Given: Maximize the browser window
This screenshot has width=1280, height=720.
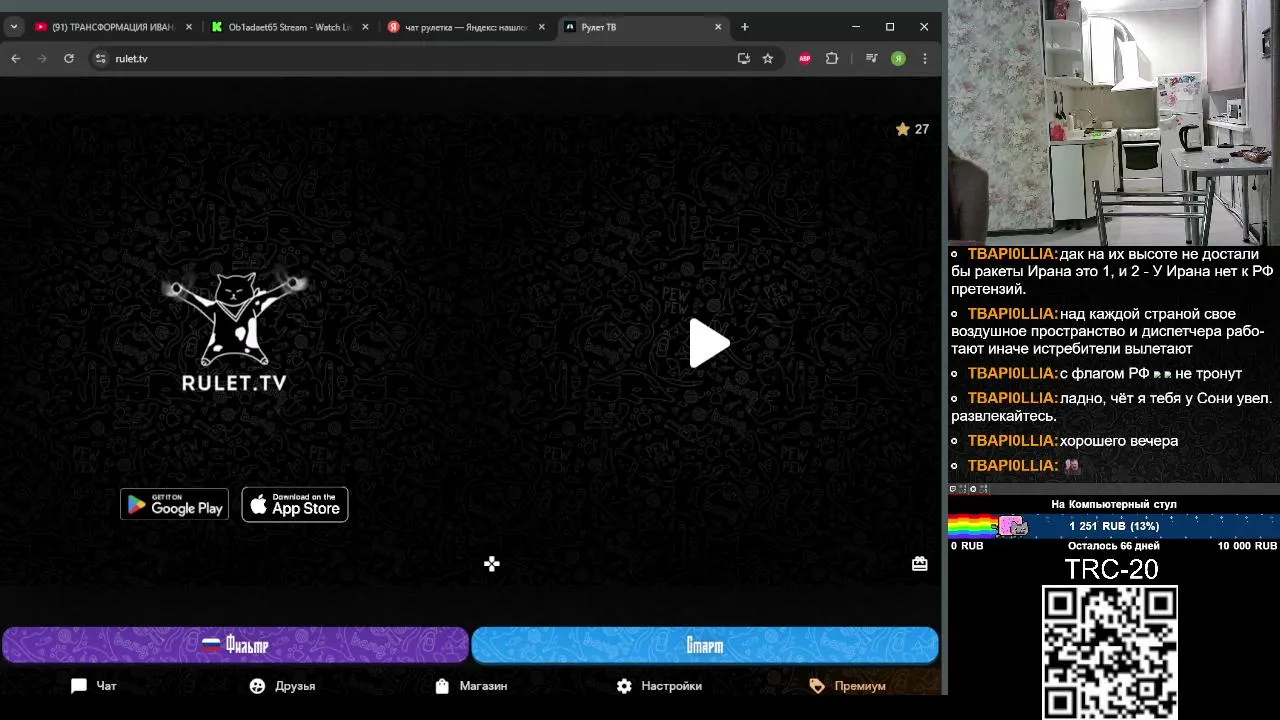Looking at the screenshot, I should [x=890, y=27].
